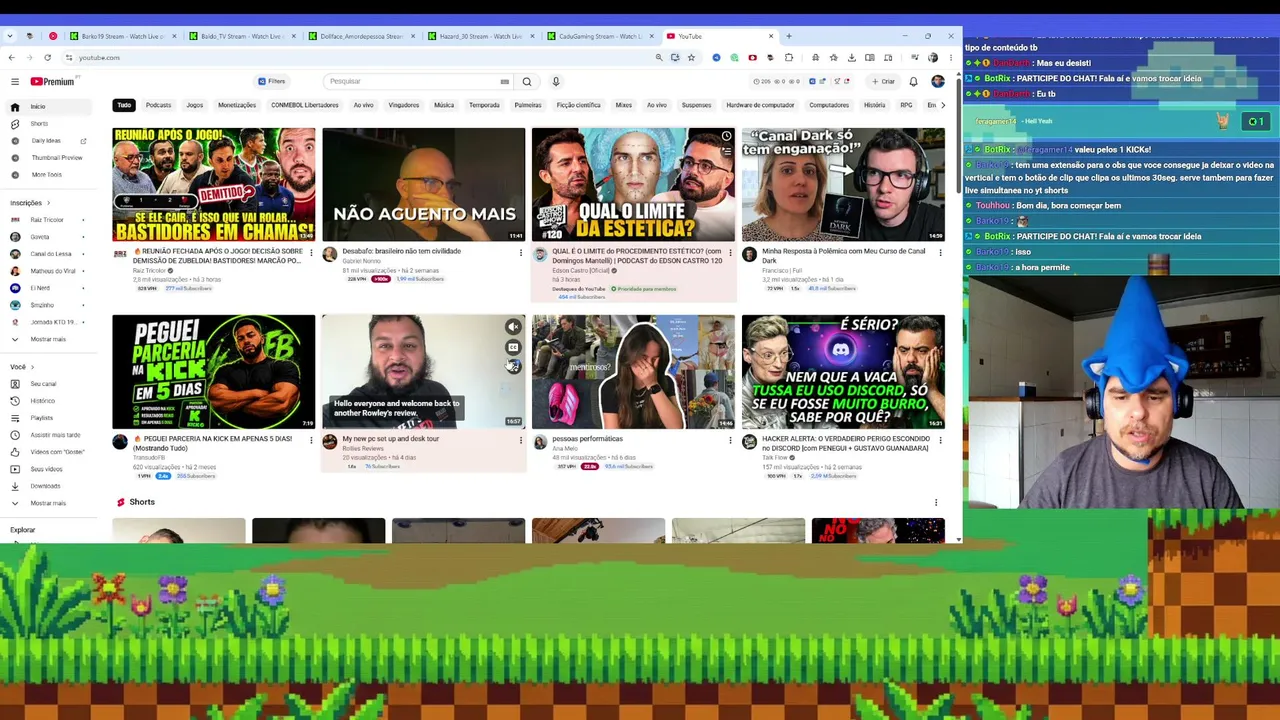Open Thumbnail Preview in the sidebar
Image resolution: width=1280 pixels, height=720 pixels.
coord(48,158)
